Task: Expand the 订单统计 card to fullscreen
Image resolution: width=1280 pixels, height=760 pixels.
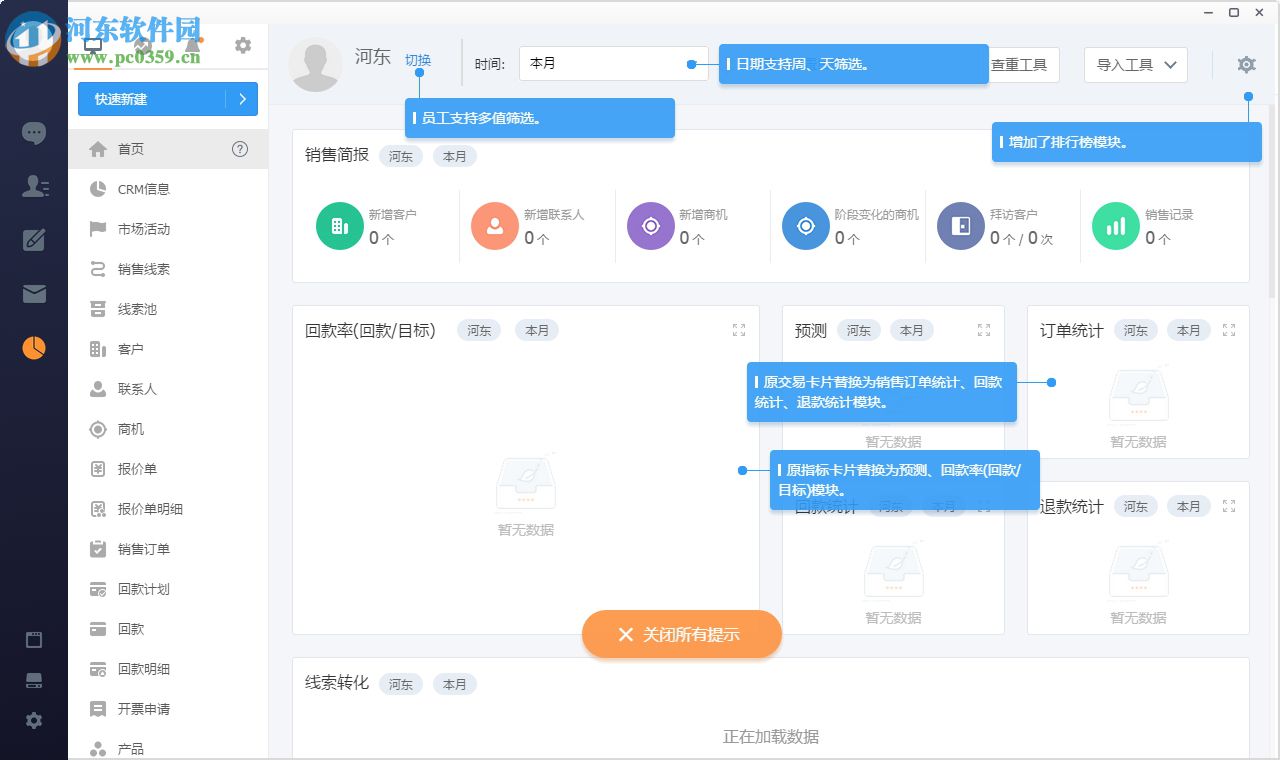Action: click(x=1228, y=329)
